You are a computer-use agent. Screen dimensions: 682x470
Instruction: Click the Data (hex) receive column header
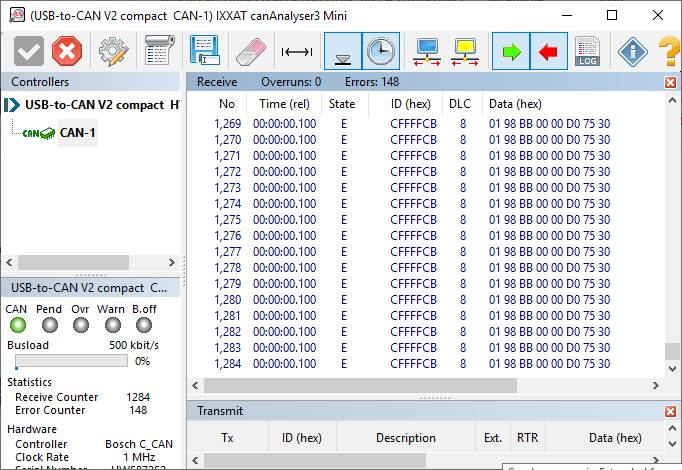click(515, 104)
